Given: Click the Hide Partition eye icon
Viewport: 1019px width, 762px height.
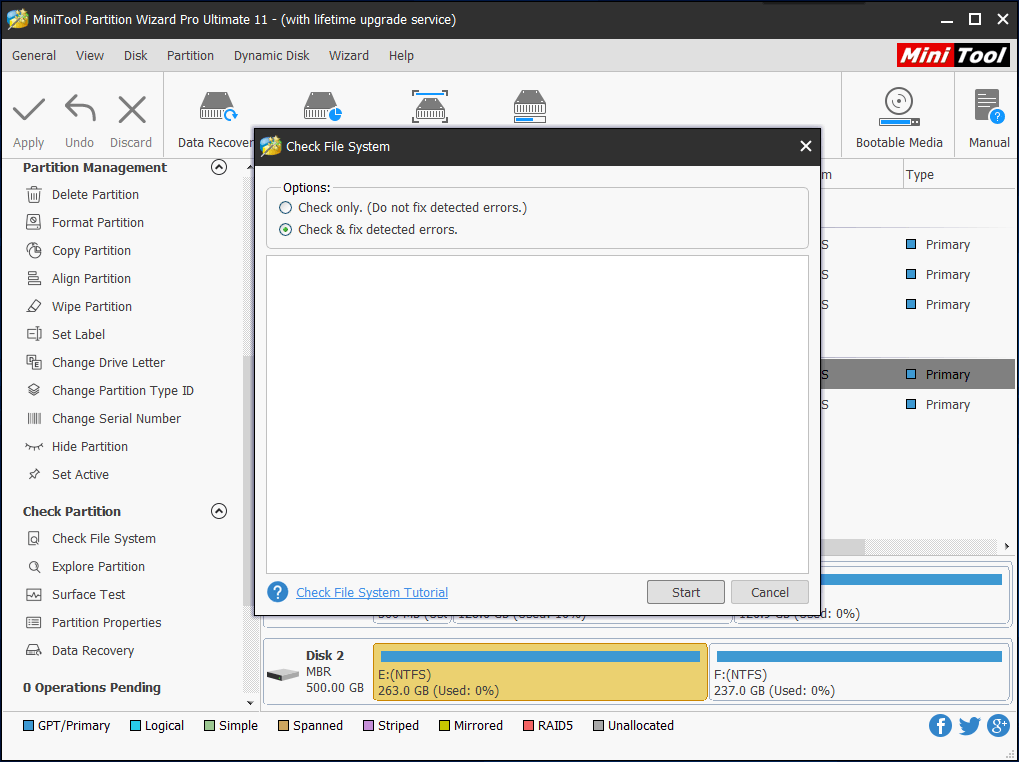Looking at the screenshot, I should 34,446.
